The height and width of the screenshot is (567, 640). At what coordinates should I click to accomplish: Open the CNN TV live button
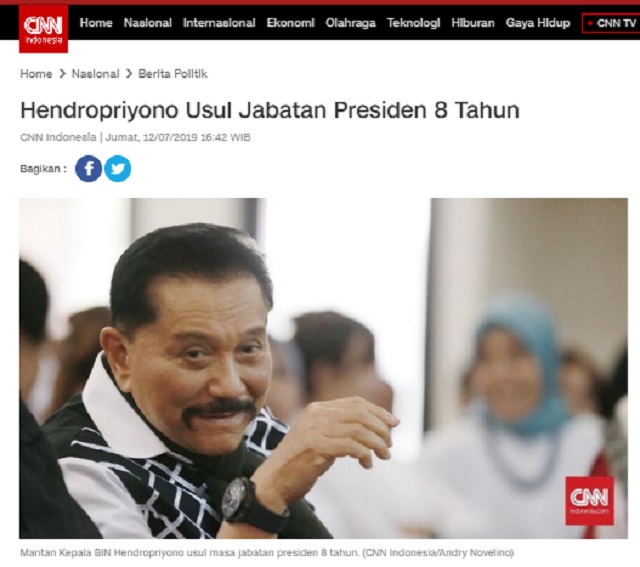(611, 23)
